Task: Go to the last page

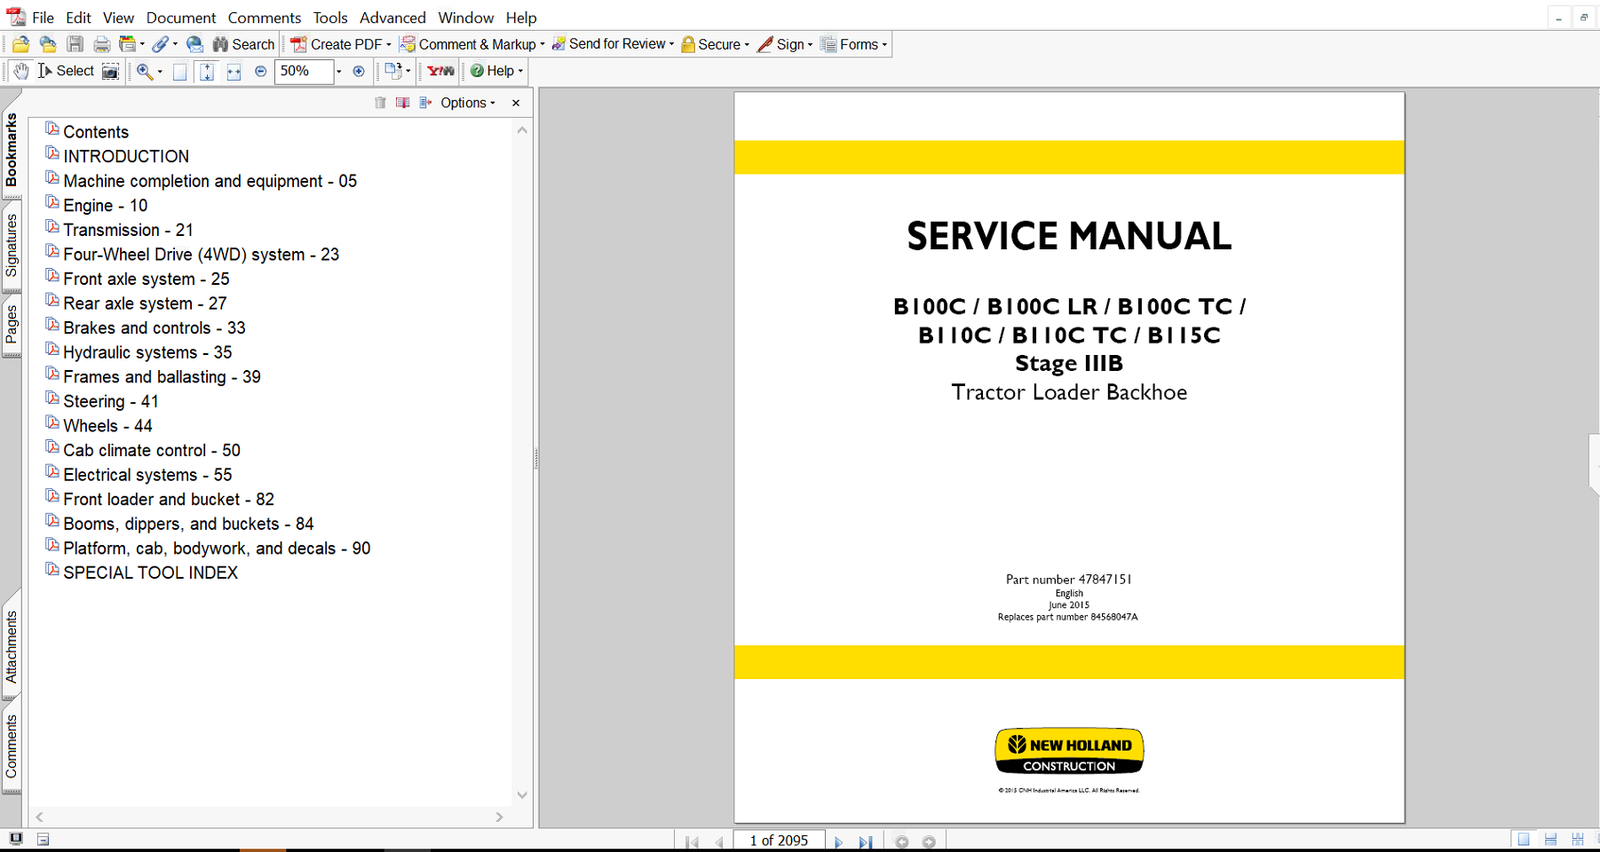Action: [865, 842]
